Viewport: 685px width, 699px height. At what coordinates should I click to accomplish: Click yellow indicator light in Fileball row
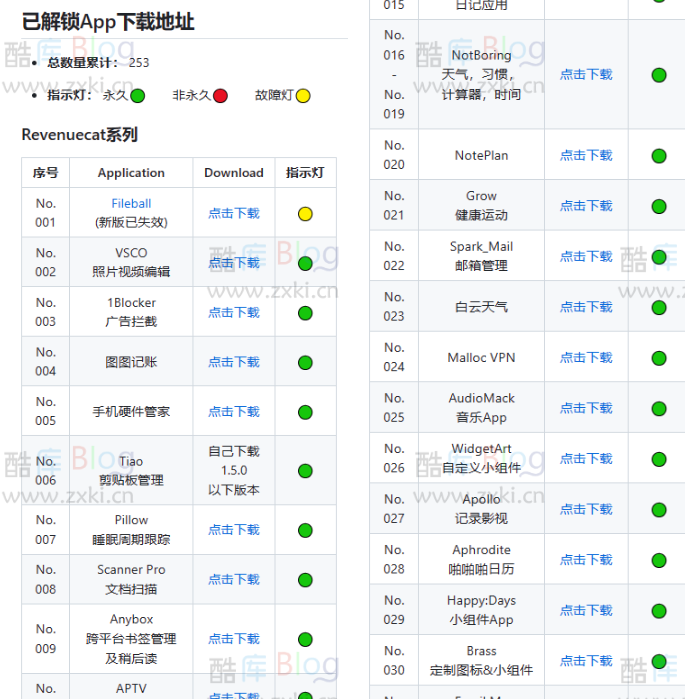(305, 214)
